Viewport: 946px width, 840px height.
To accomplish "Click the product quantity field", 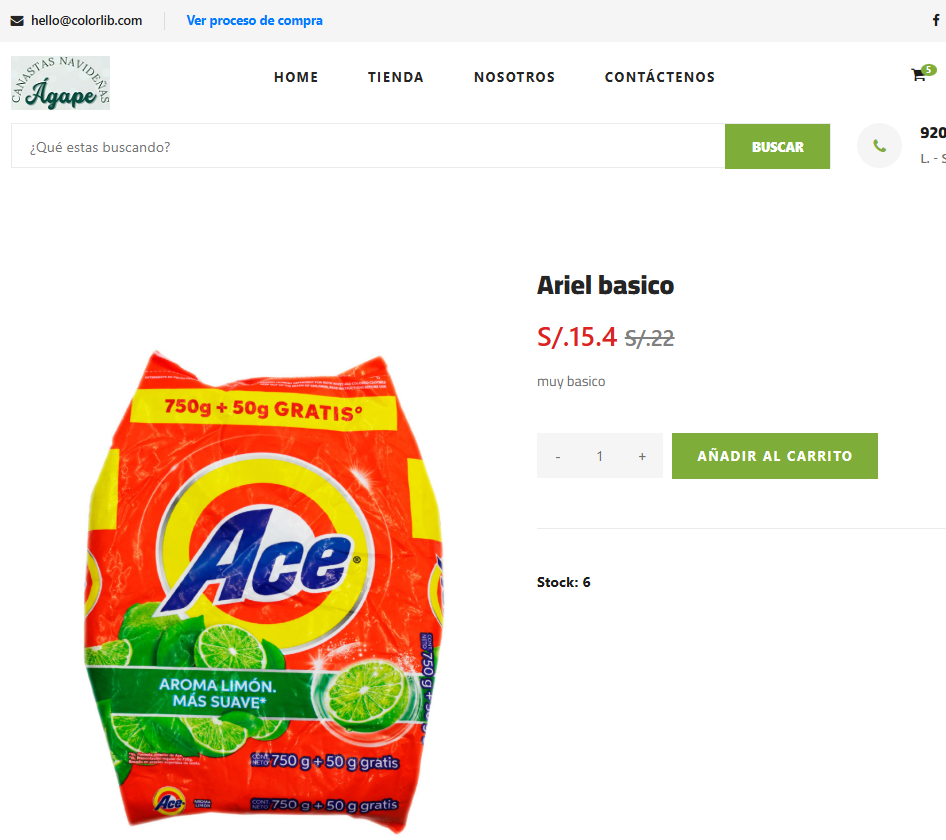I will click(600, 456).
